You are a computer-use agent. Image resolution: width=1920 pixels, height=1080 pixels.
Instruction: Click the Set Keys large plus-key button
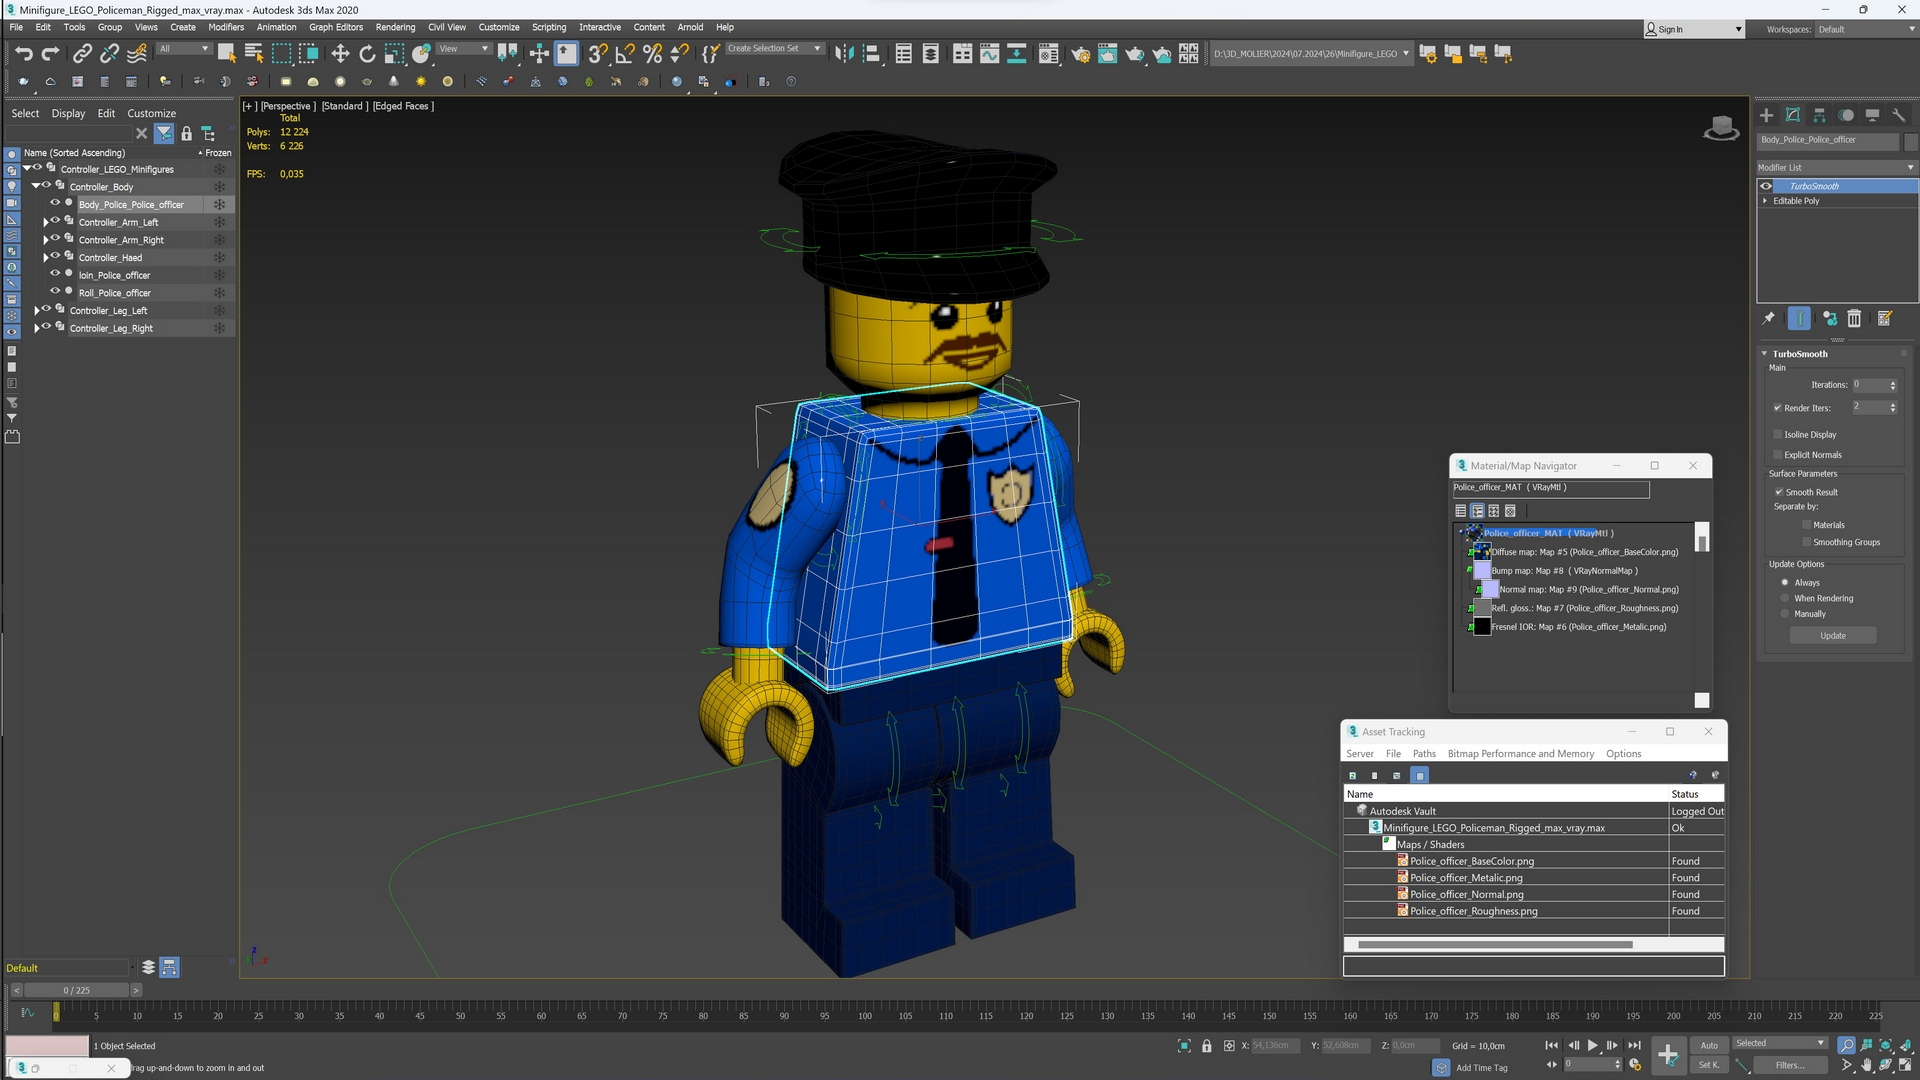(x=1667, y=1054)
